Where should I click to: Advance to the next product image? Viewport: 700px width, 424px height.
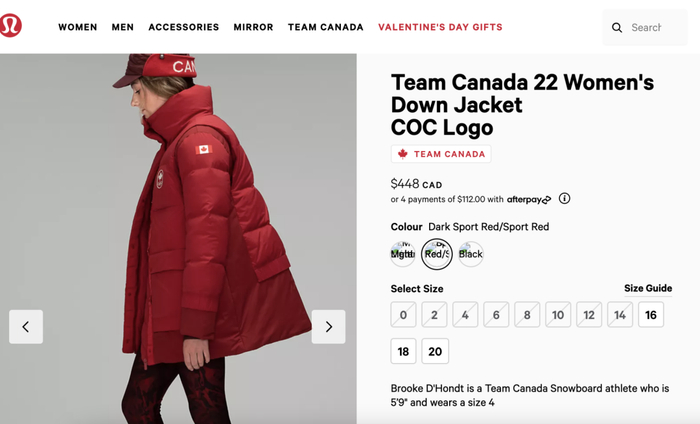click(x=328, y=327)
